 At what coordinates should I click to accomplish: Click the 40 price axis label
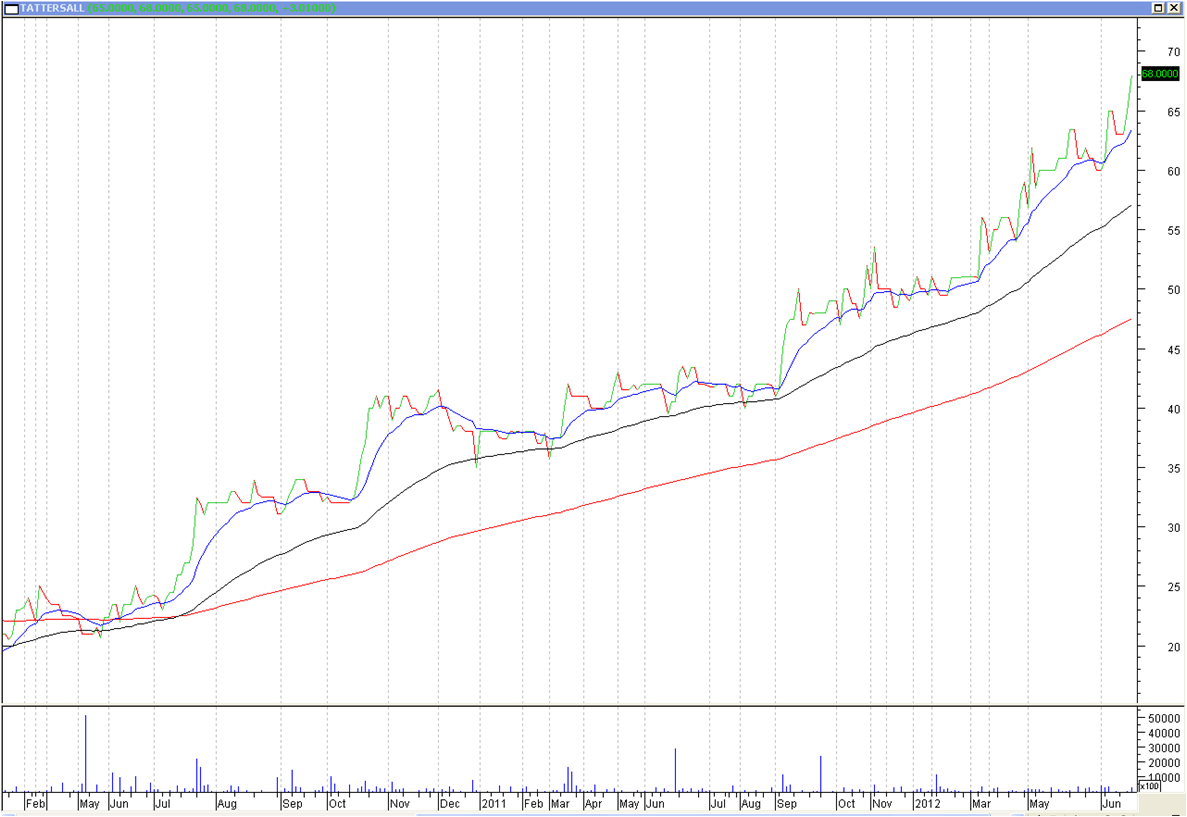[x=1173, y=409]
